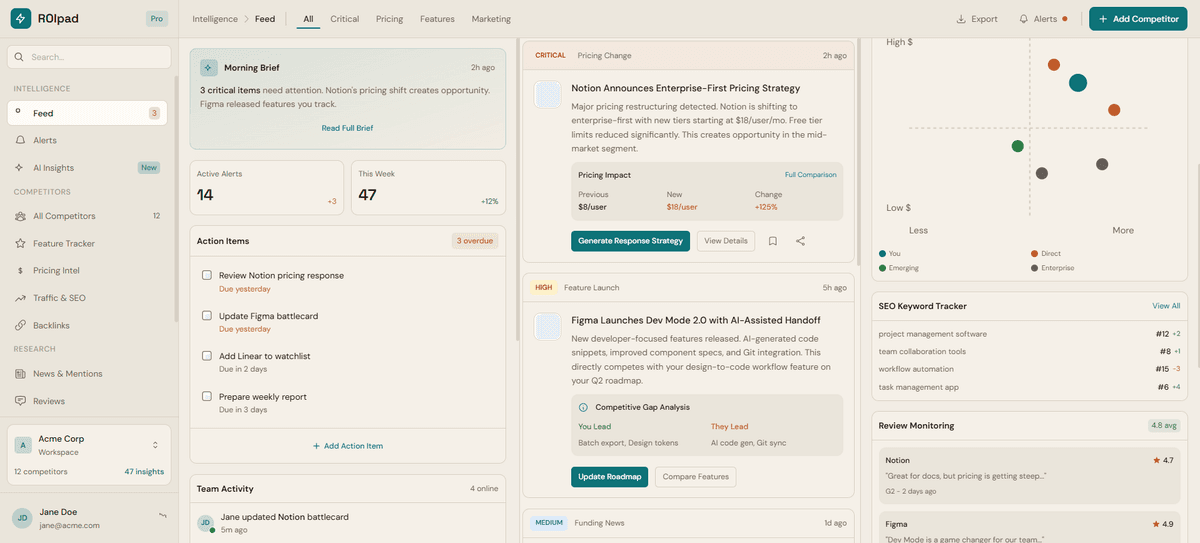Screen dimensions: 1200x543
Task: Click the JD avatar in Team Activity
Action: click(205, 523)
